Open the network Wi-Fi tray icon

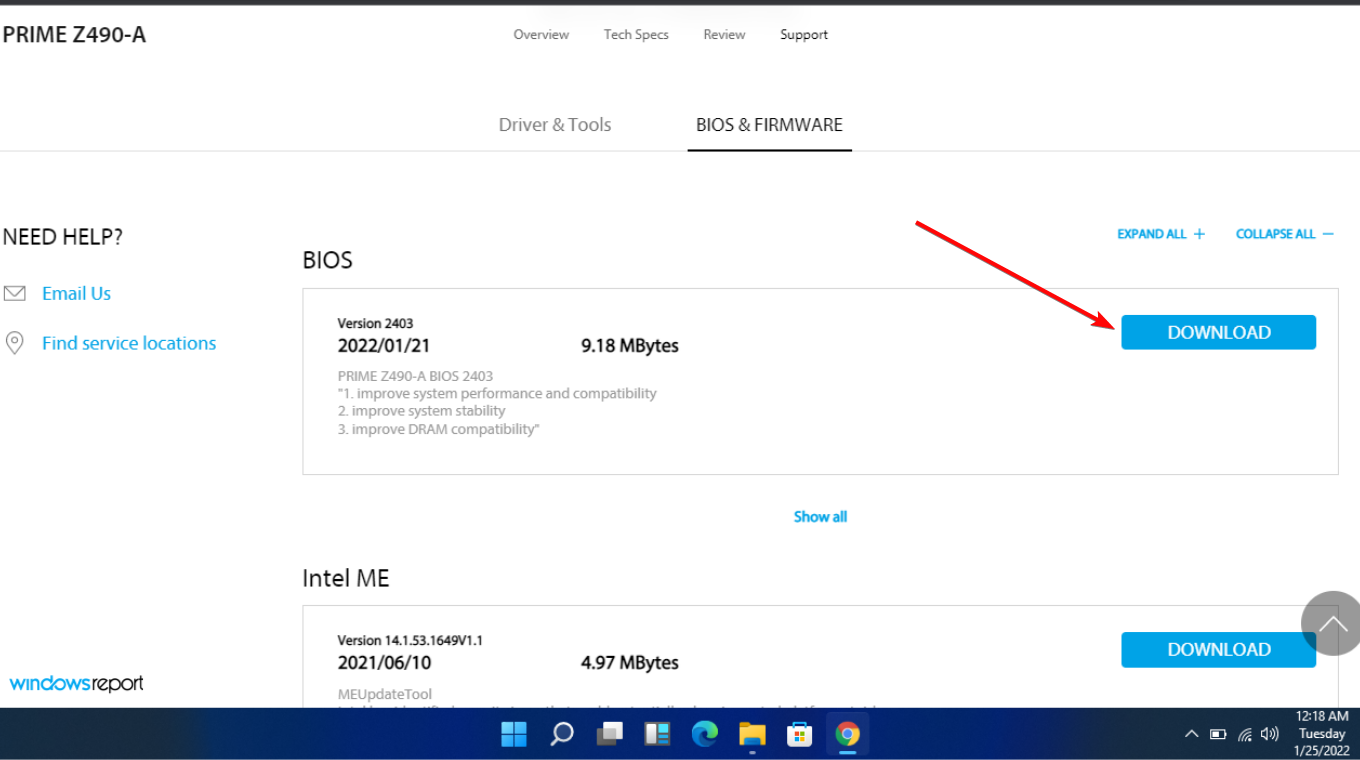pyautogui.click(x=1245, y=734)
